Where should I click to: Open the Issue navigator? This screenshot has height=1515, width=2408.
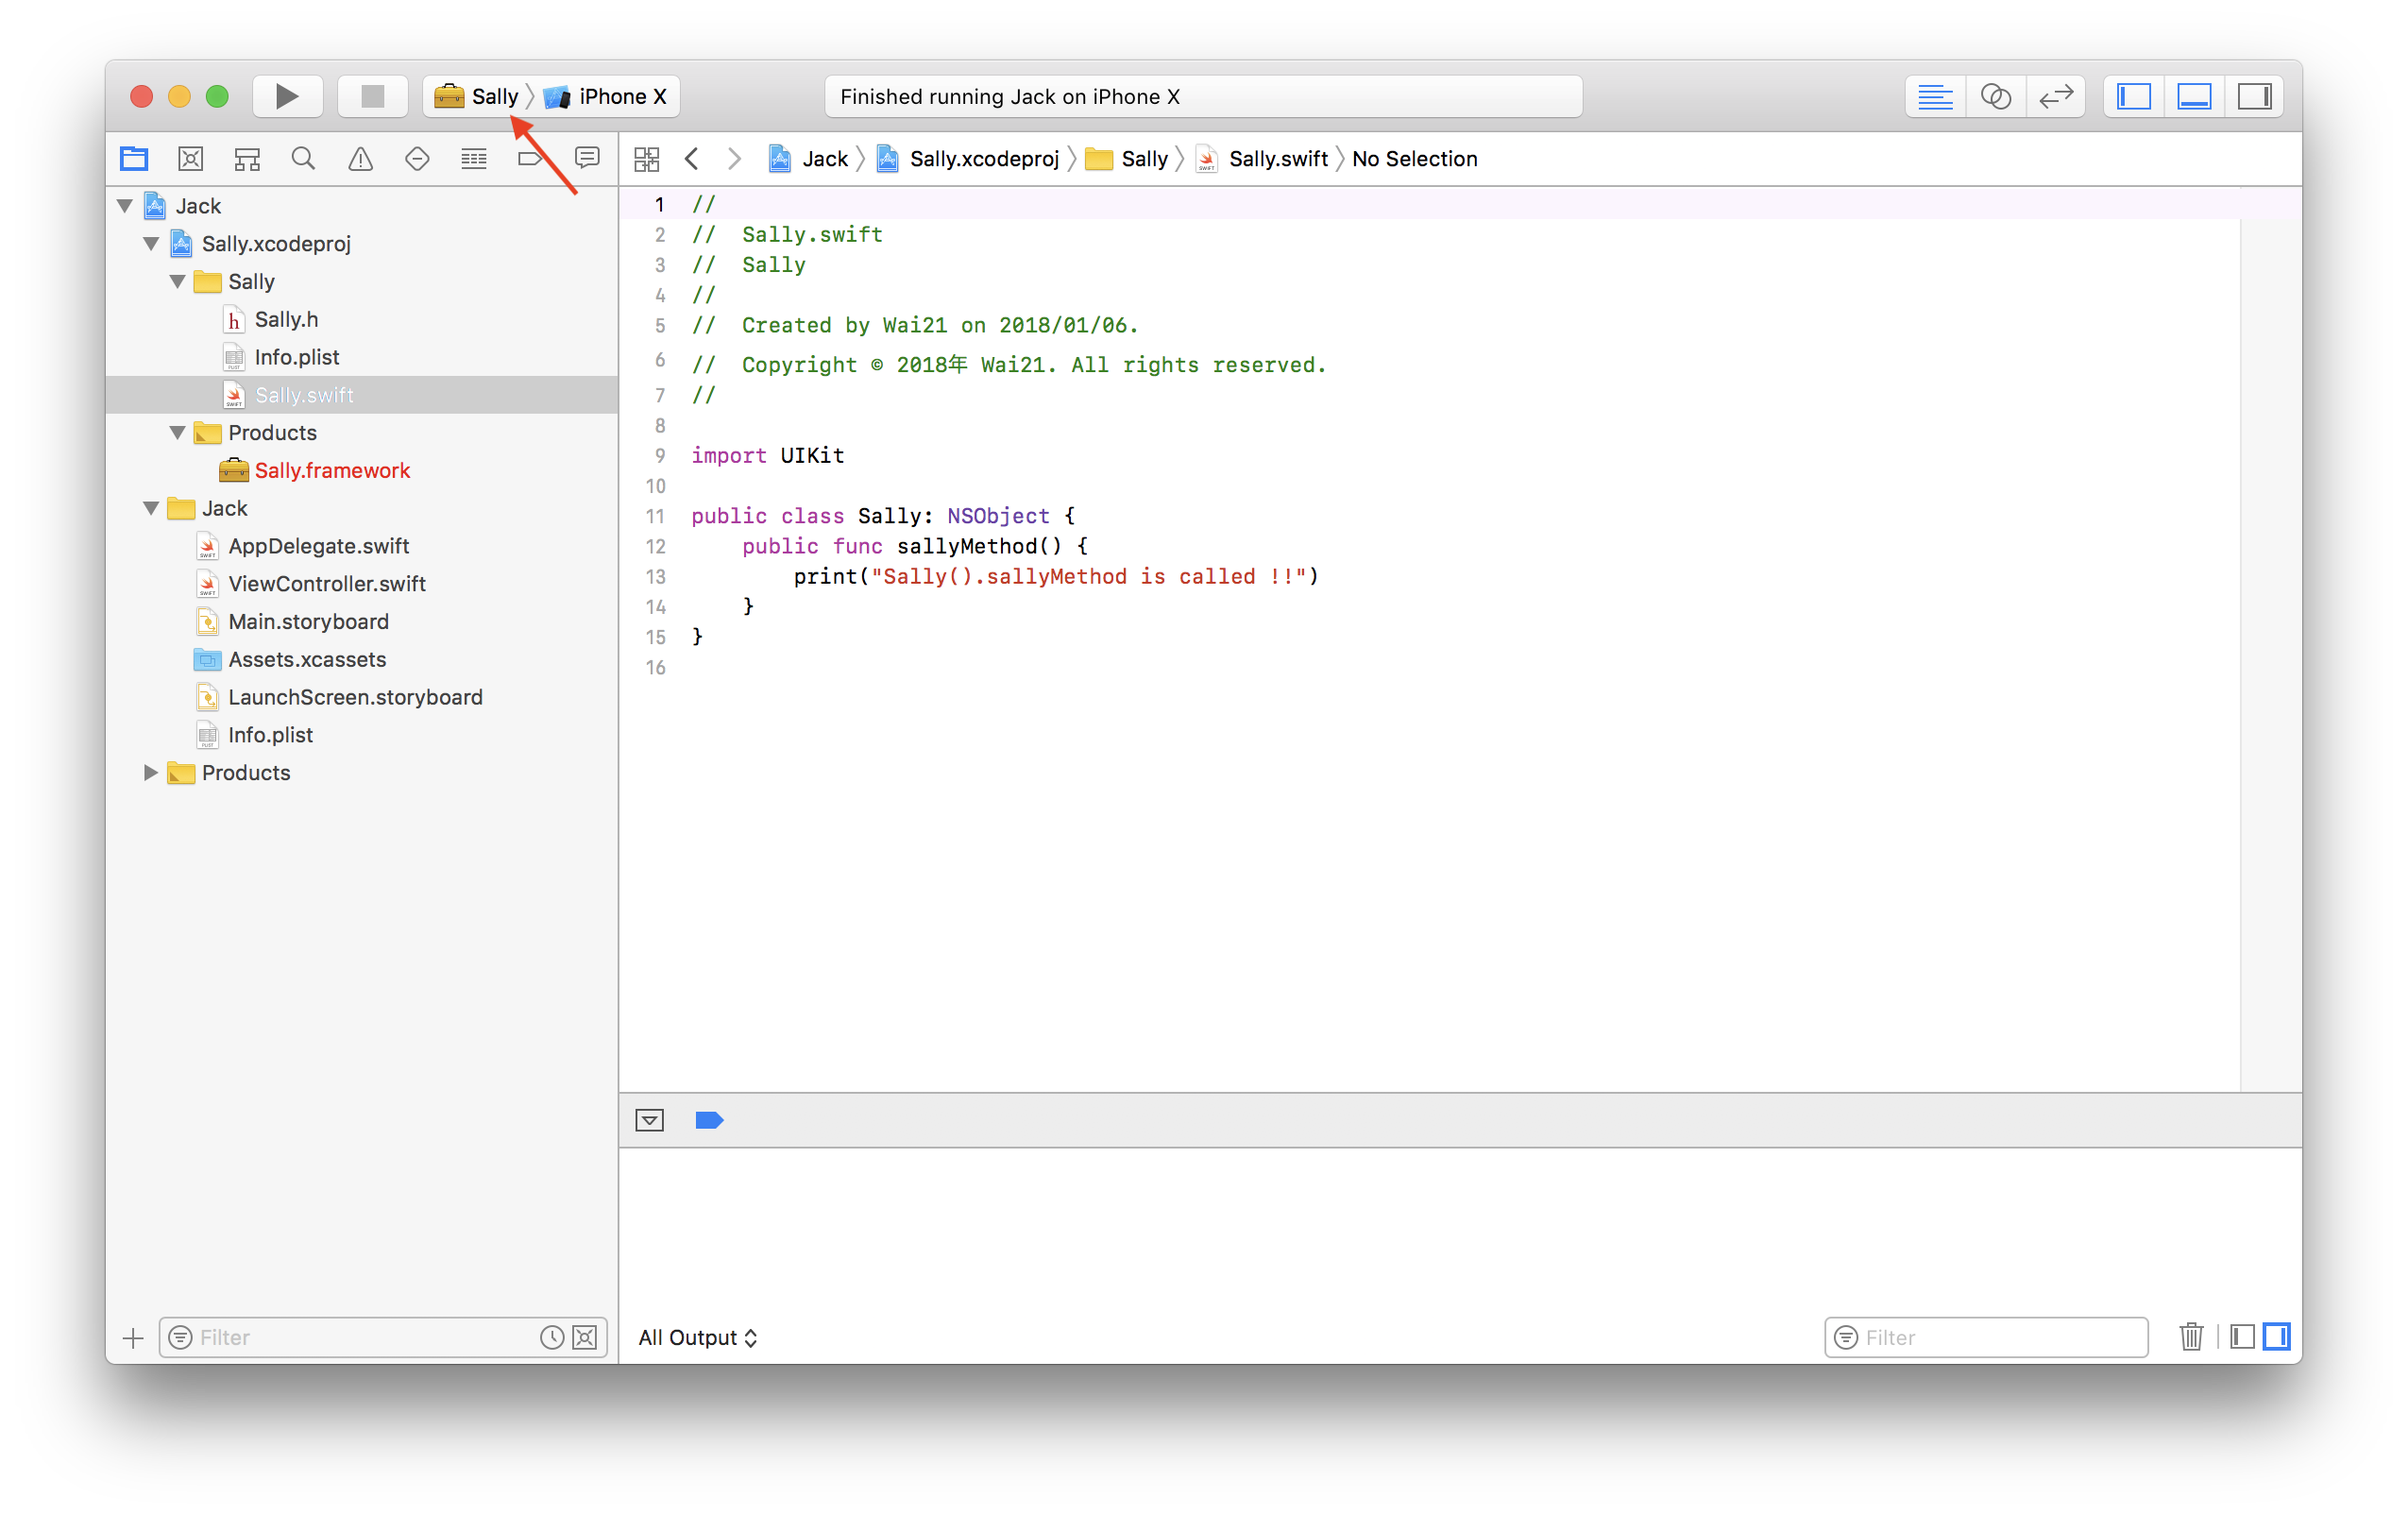click(x=360, y=158)
